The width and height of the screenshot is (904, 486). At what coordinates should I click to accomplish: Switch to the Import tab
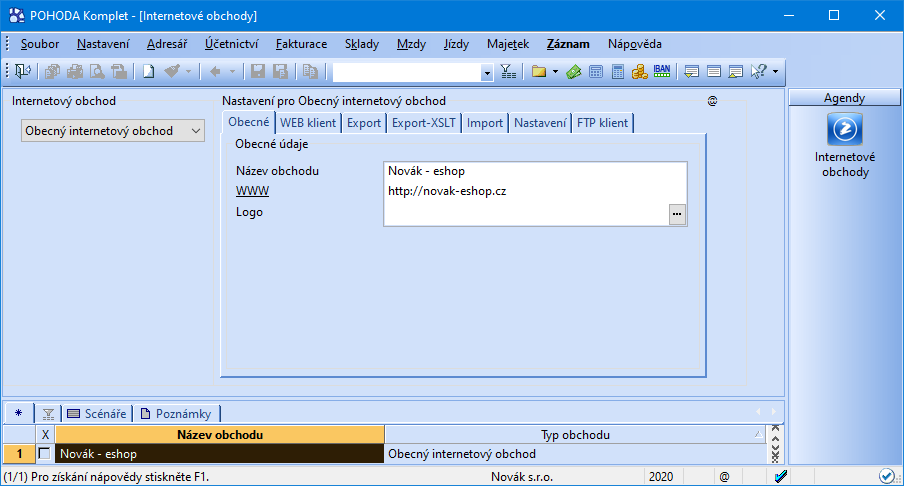tap(485, 123)
